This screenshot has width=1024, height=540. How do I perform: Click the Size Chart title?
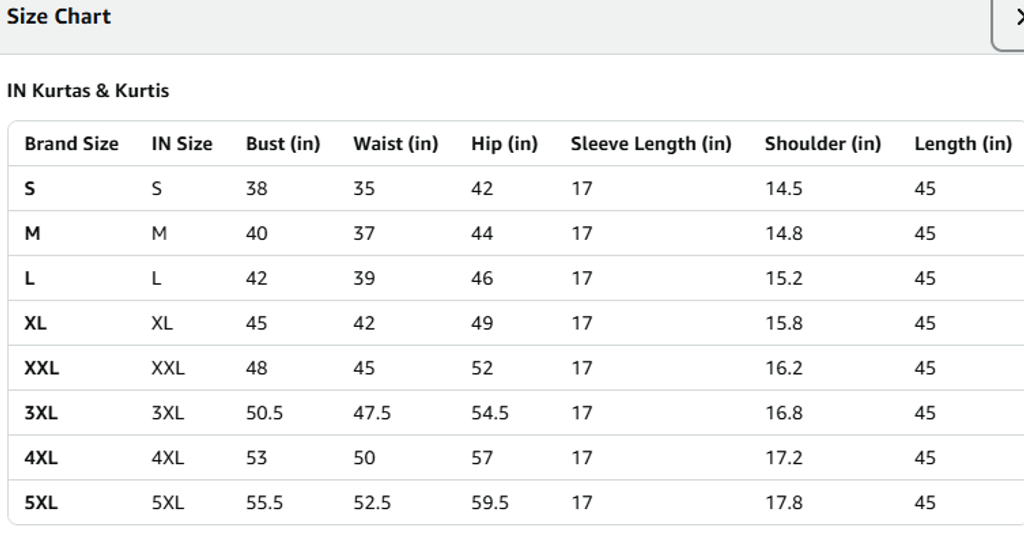click(x=58, y=17)
